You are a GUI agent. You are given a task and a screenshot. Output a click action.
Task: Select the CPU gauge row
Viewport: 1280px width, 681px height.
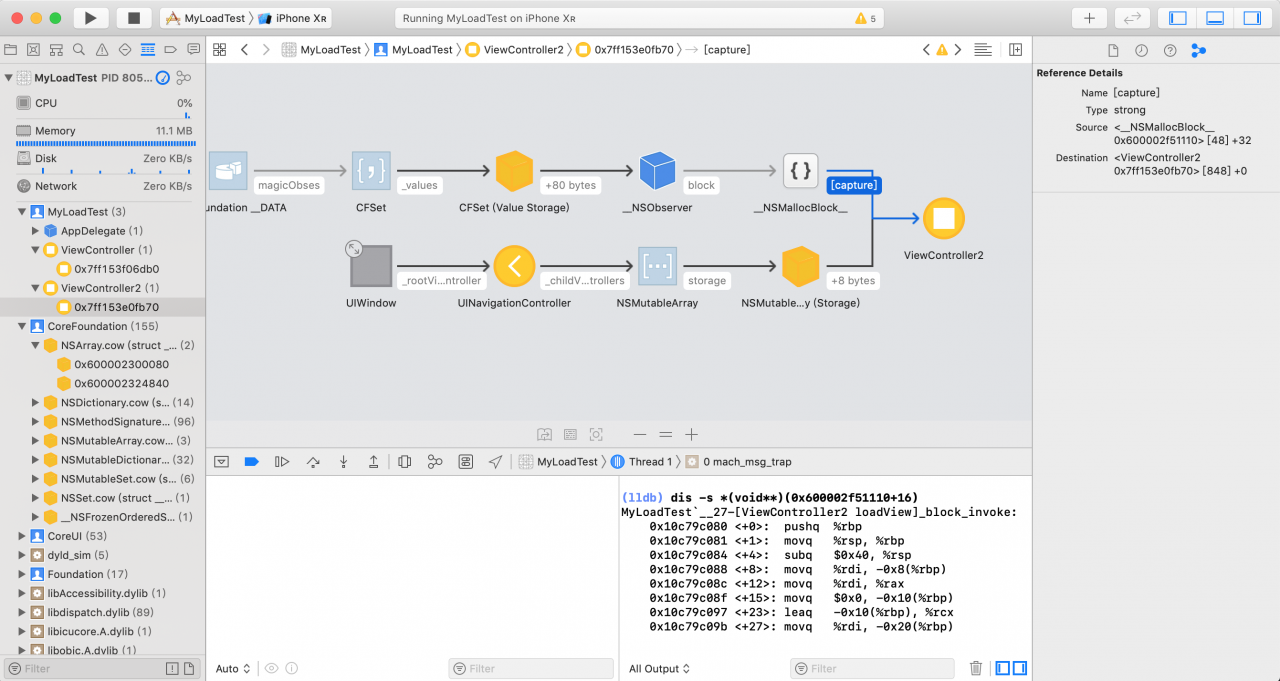pyautogui.click(x=103, y=103)
